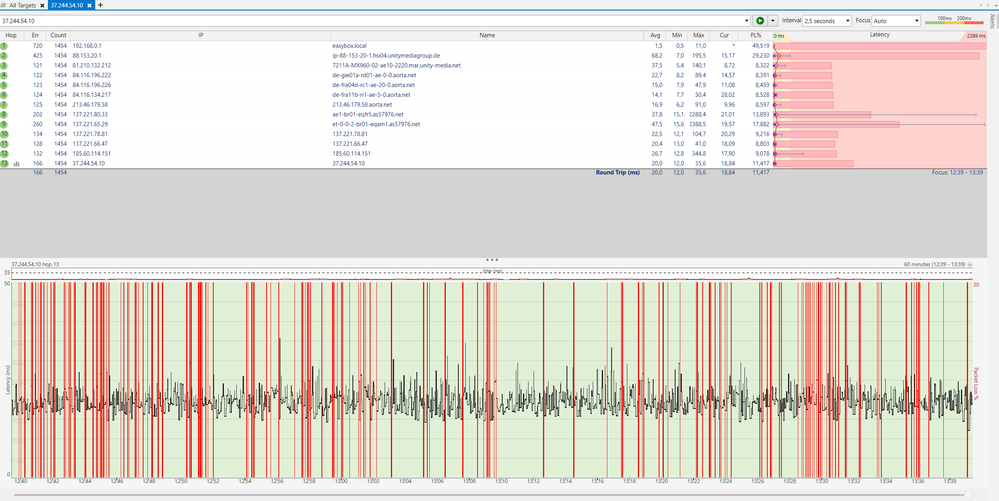Open the Alerts side panel tab
The width and height of the screenshot is (999, 501).
pyautogui.click(x=992, y=23)
